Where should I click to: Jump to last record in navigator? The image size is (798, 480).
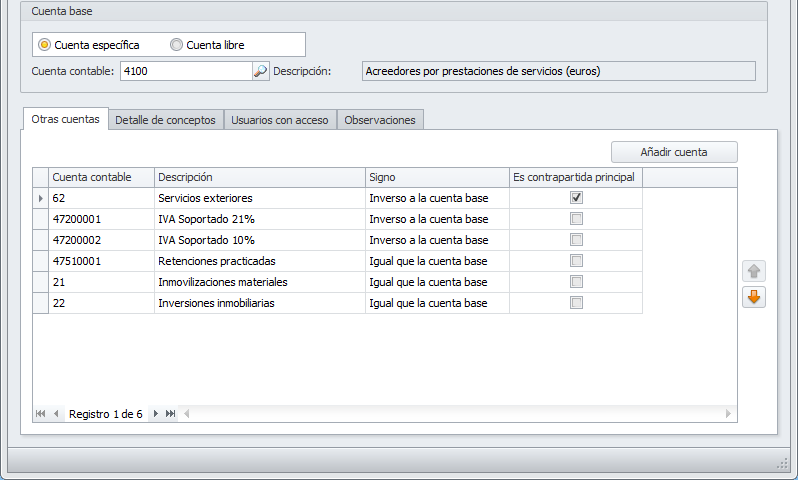point(171,413)
